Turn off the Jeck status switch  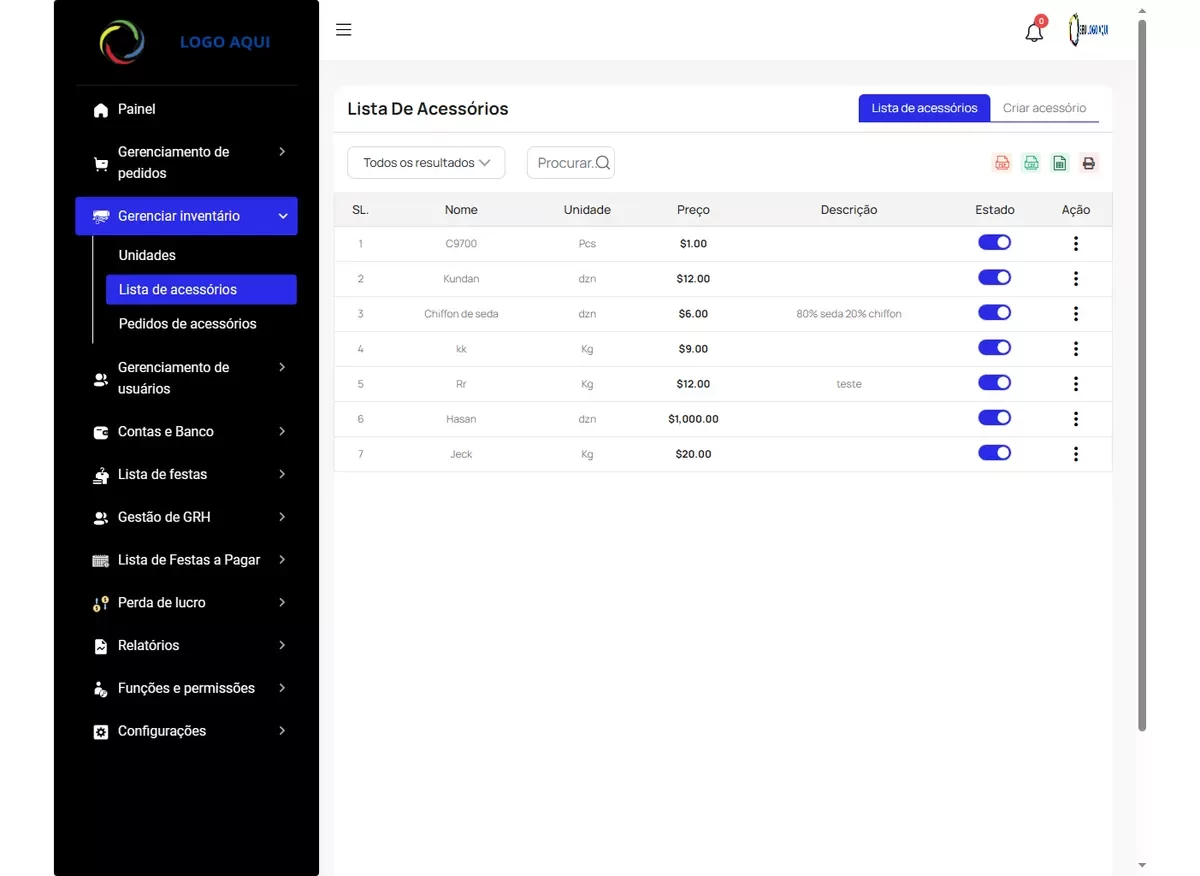(x=994, y=453)
